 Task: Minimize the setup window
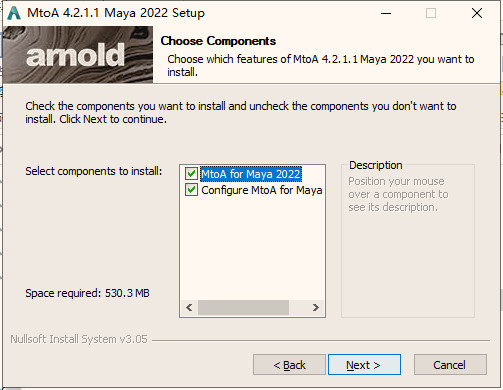(x=386, y=13)
